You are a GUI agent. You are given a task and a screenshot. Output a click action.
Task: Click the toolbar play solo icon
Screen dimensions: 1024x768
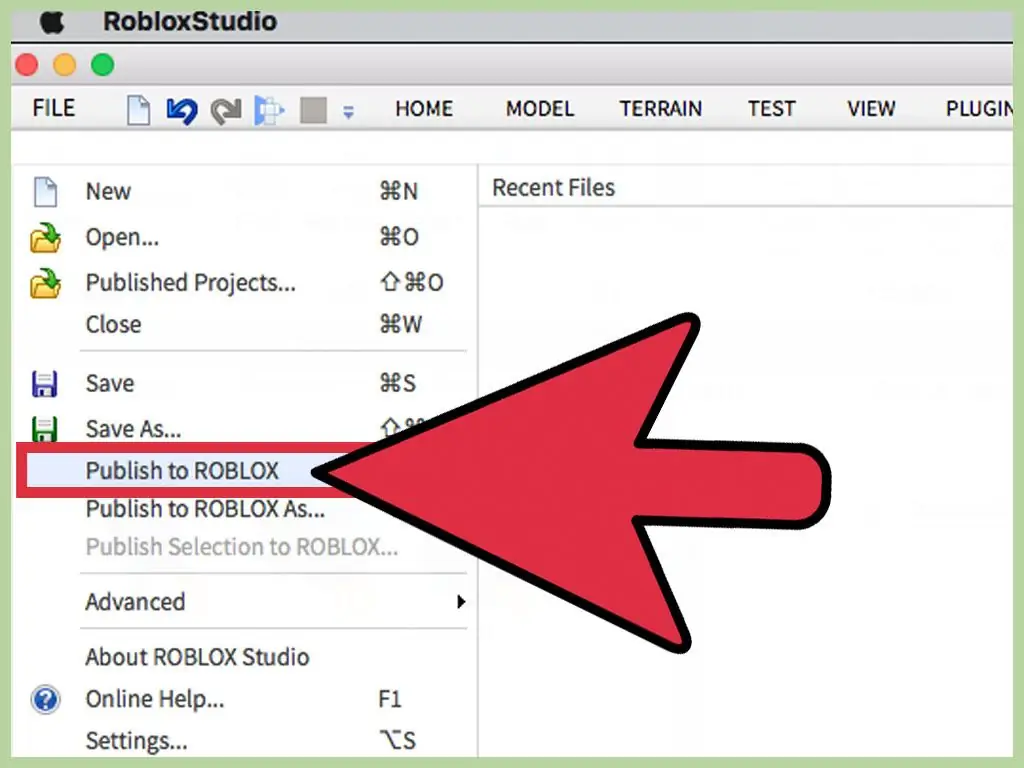[269, 110]
